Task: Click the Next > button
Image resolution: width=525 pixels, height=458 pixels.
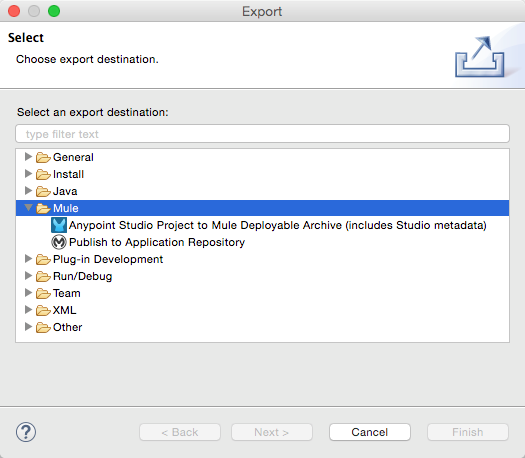Action: (272, 432)
